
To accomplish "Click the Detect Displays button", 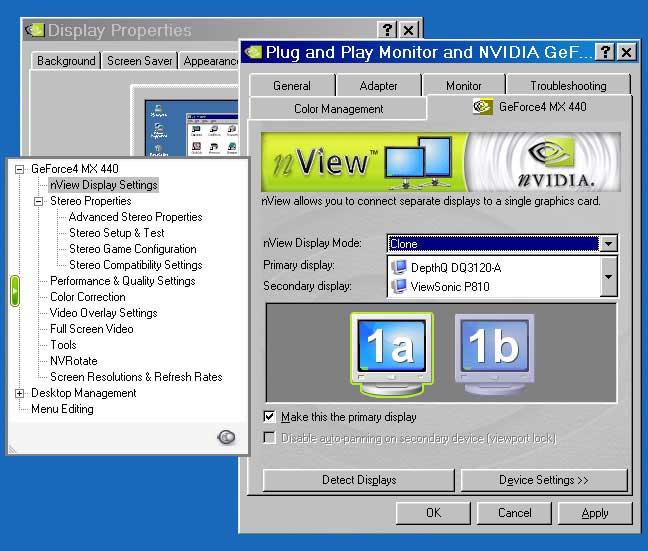I will (x=359, y=480).
